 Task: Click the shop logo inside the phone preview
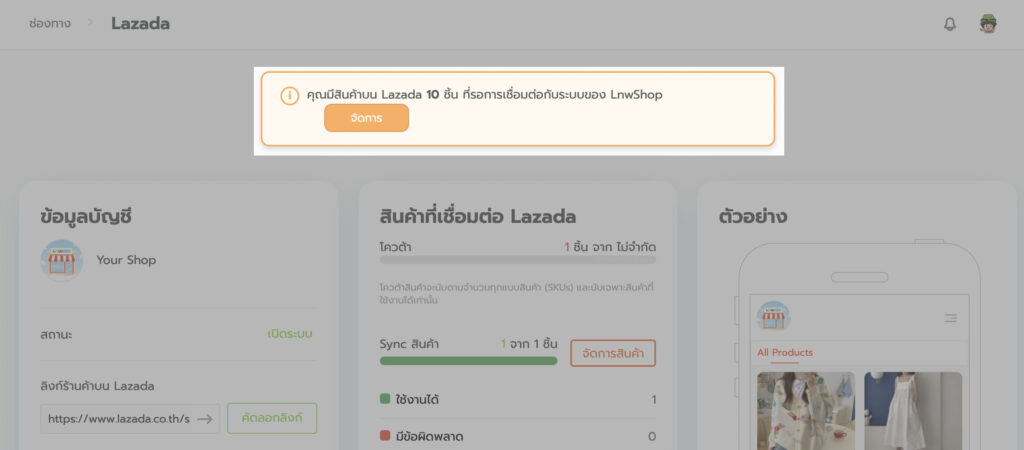[773, 317]
